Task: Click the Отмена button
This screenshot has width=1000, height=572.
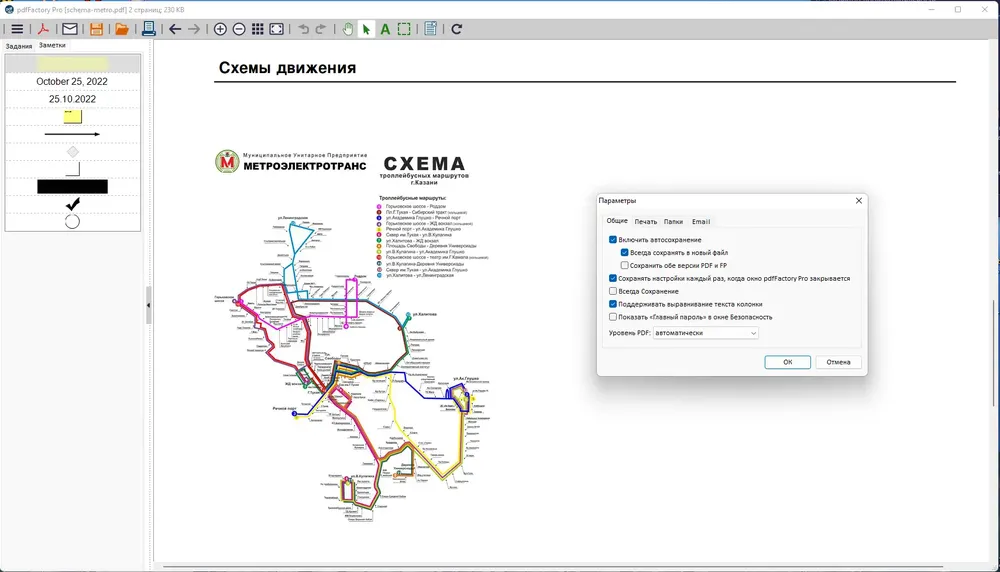Action: (x=838, y=362)
